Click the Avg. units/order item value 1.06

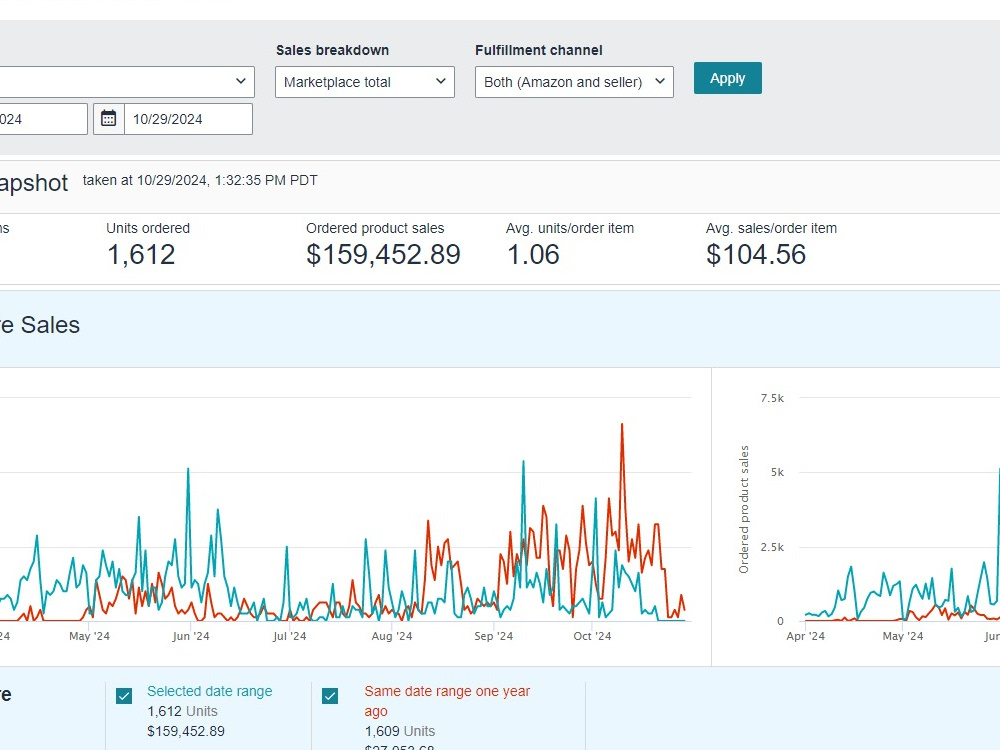tap(533, 254)
